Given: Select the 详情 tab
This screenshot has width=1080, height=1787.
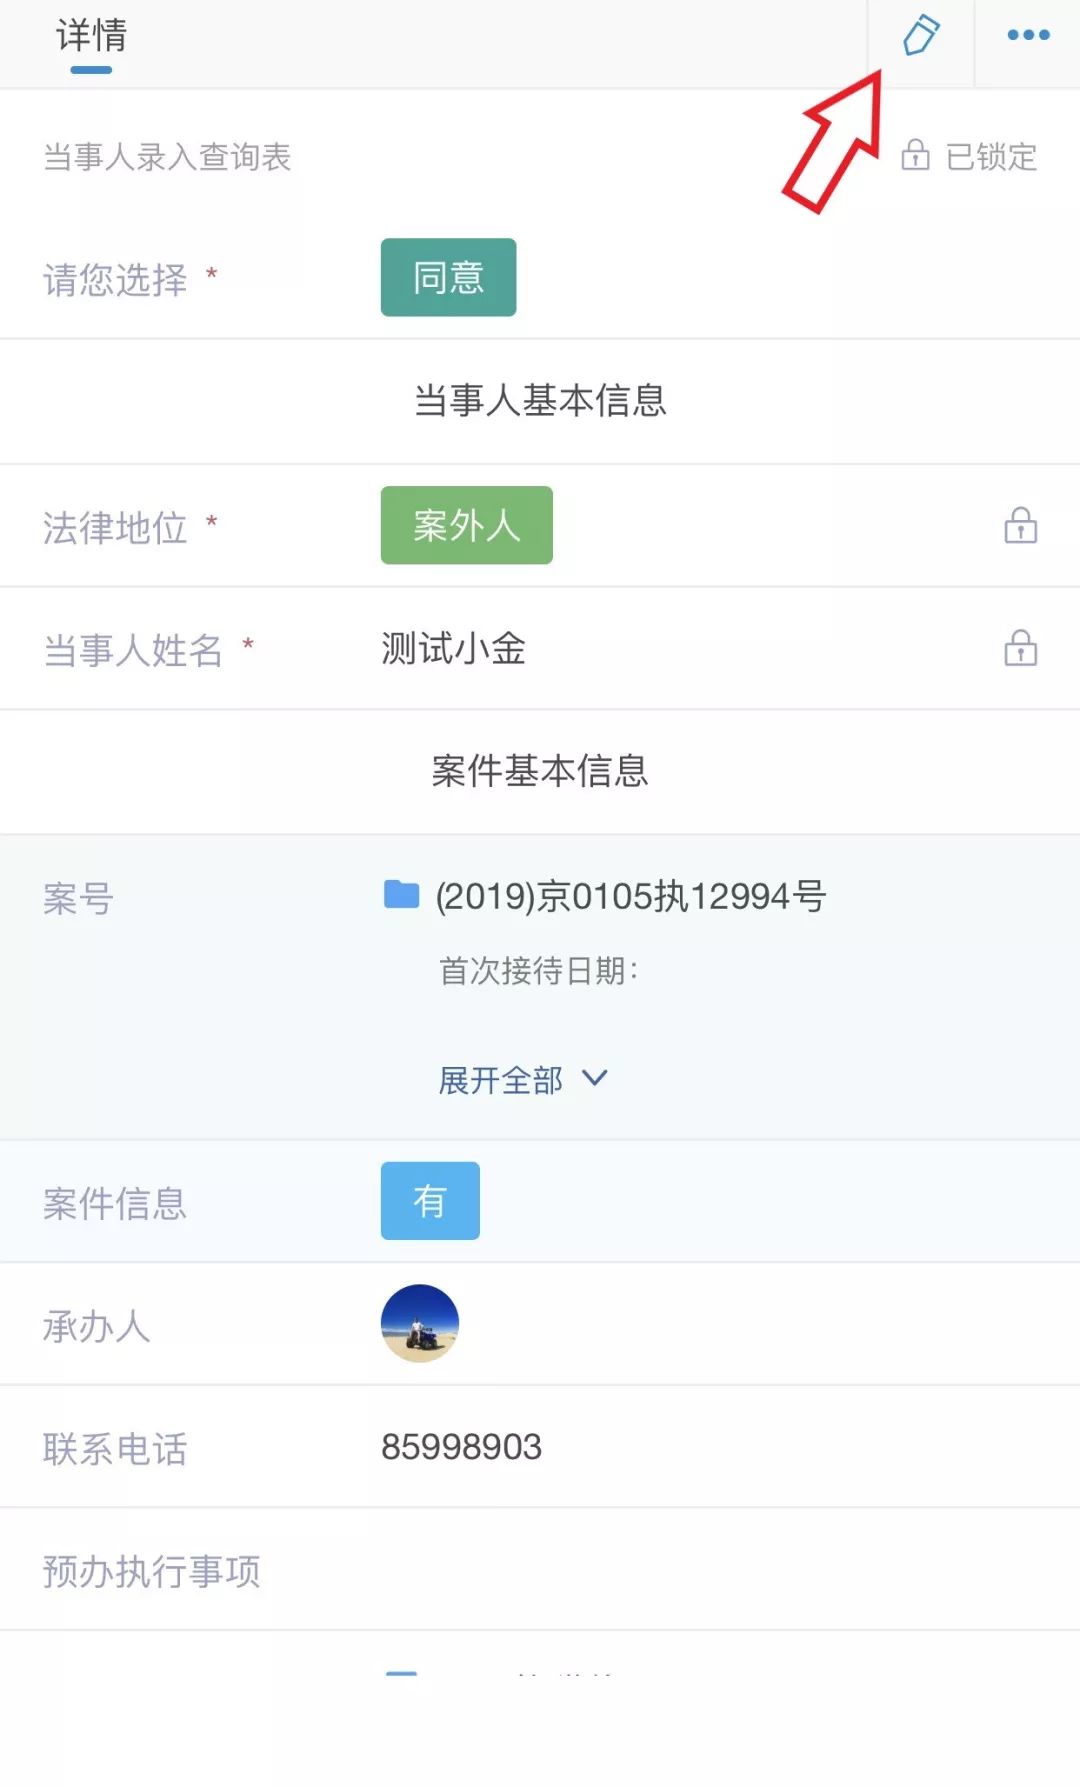Looking at the screenshot, I should tap(91, 37).
